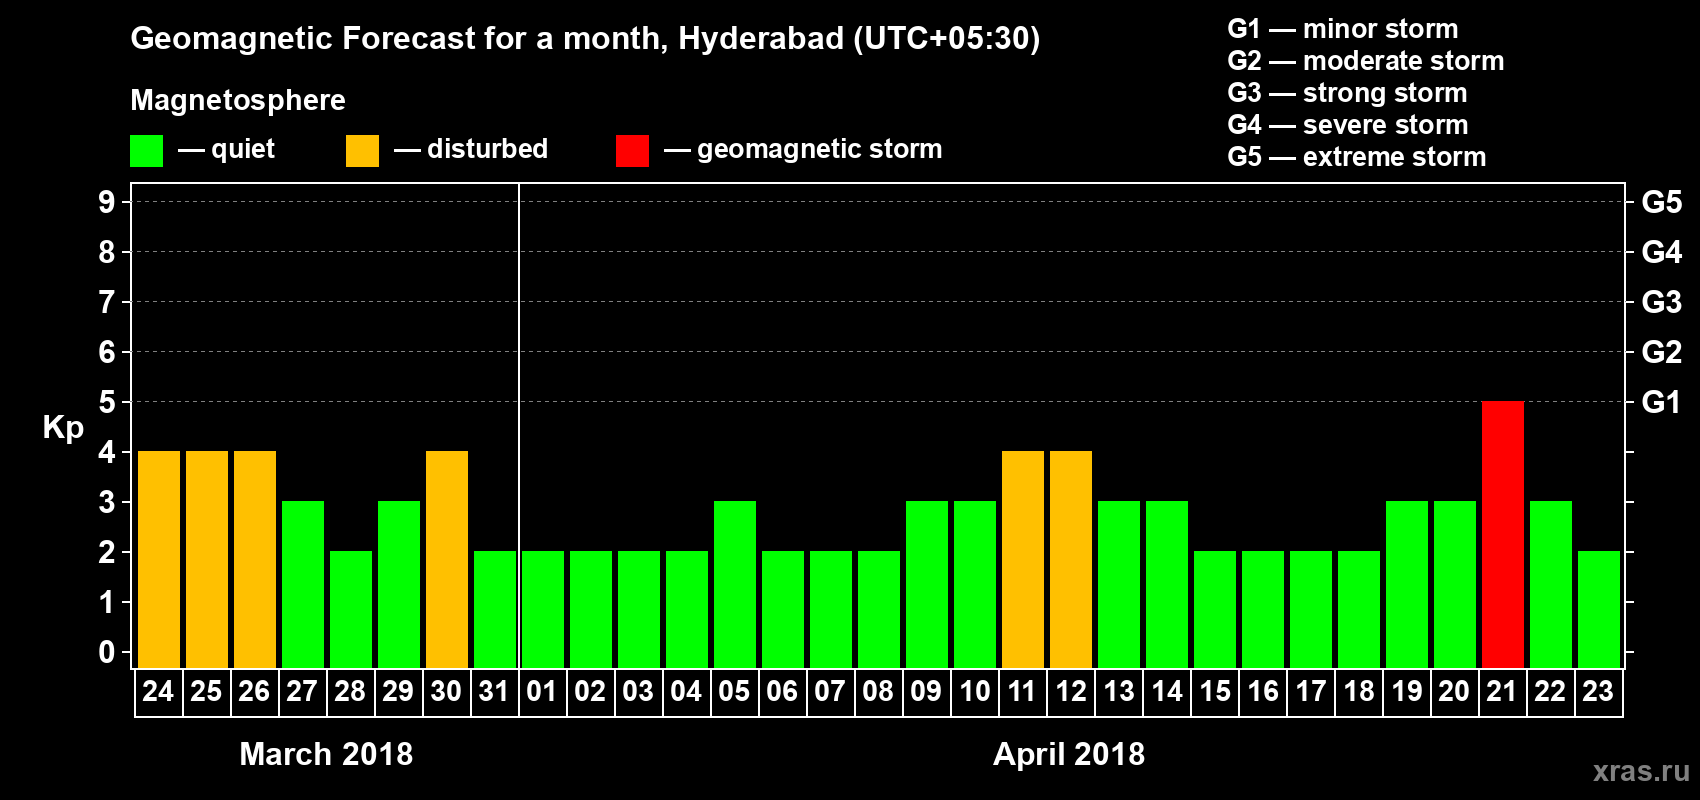
Task: Click the date label 16
Action: 1262,691
